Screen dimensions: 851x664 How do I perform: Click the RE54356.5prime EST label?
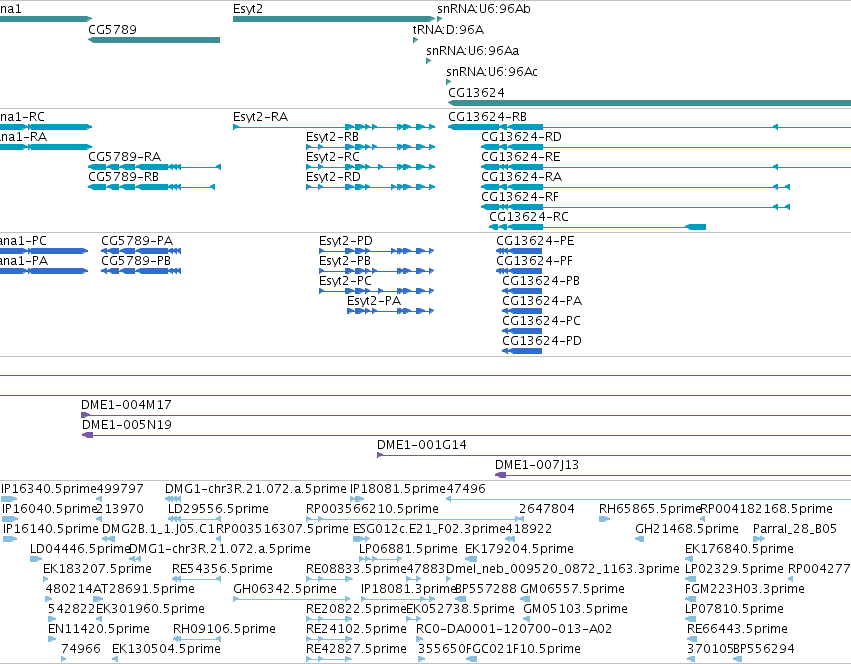click(222, 570)
